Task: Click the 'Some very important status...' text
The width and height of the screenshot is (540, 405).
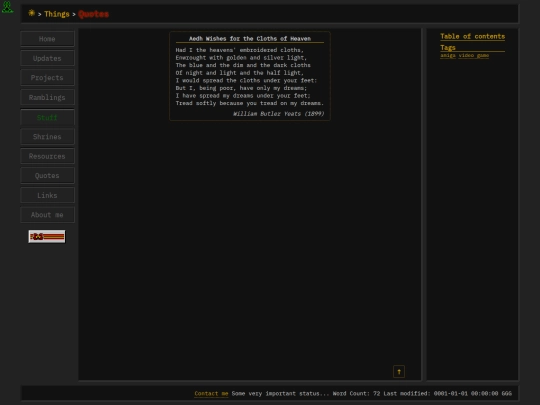Action: coord(280,394)
